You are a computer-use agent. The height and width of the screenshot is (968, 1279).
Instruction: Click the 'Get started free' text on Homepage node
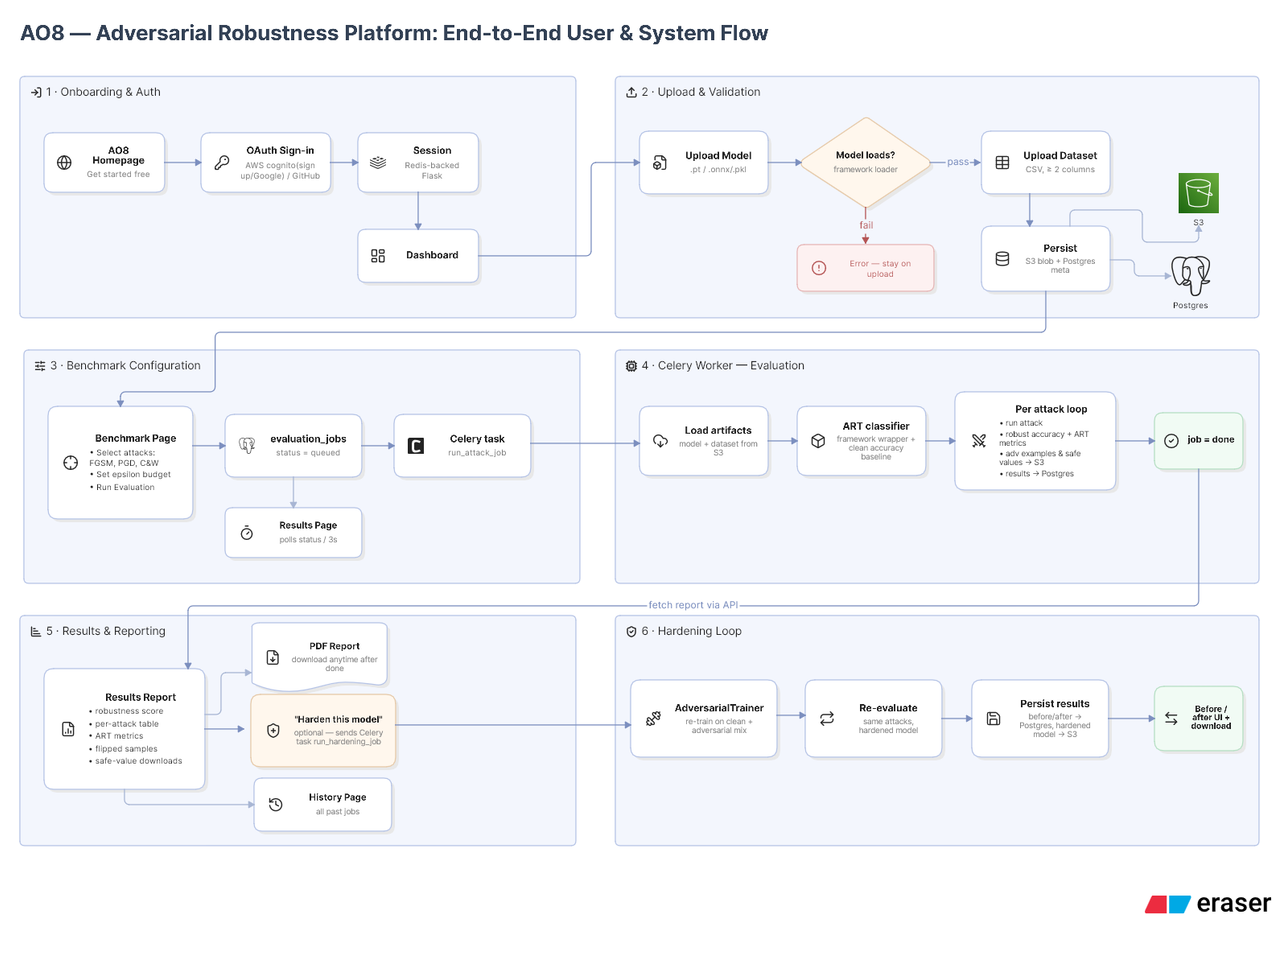pyautogui.click(x=118, y=175)
